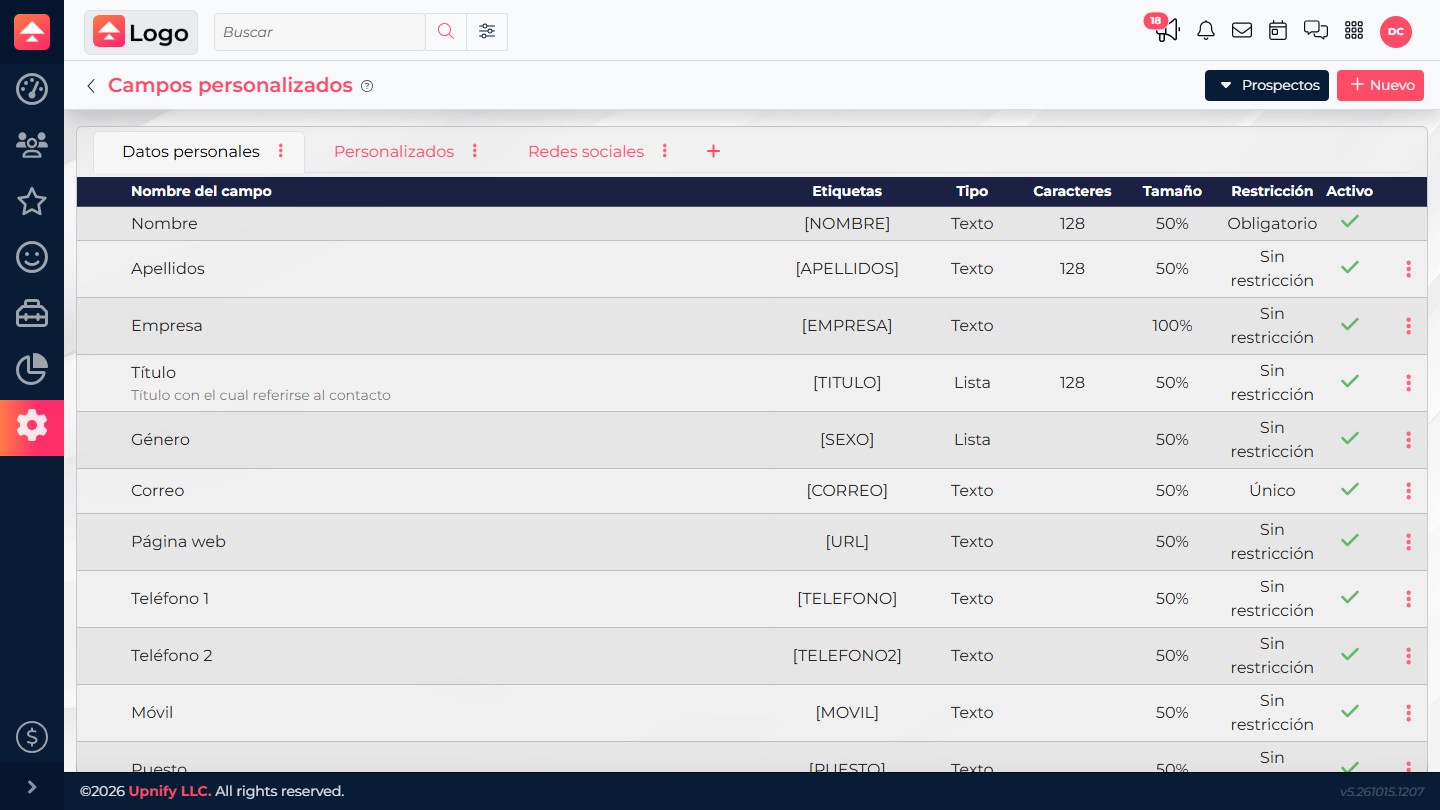
Task: Open the dashboard speedometer icon in sidebar
Action: [x=32, y=89]
